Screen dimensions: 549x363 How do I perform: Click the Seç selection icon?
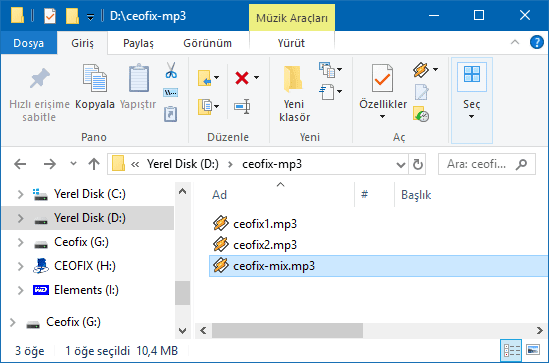click(x=472, y=74)
